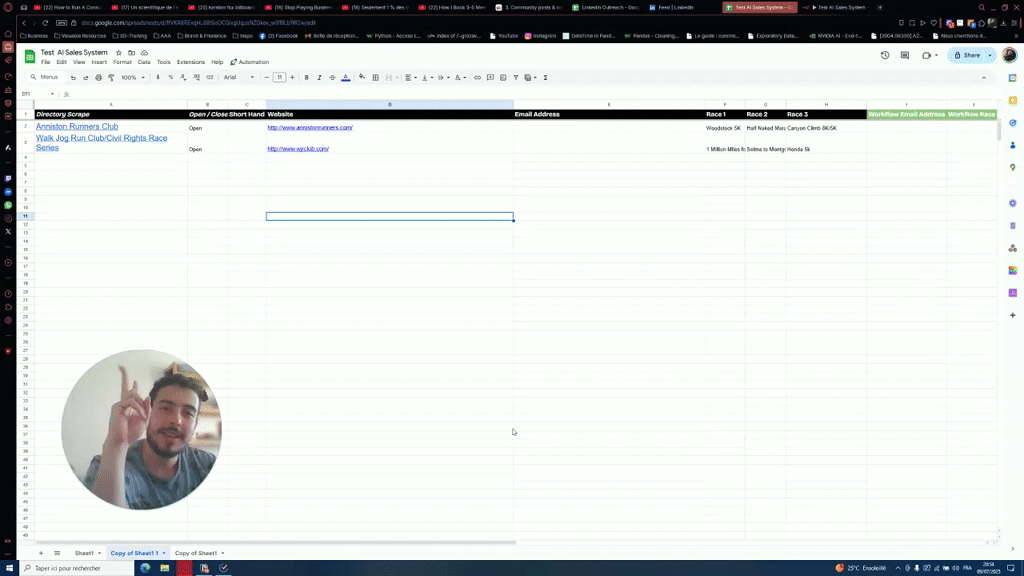Click the Menus search box
Viewport: 1024px width, 576px height.
pyautogui.click(x=45, y=77)
